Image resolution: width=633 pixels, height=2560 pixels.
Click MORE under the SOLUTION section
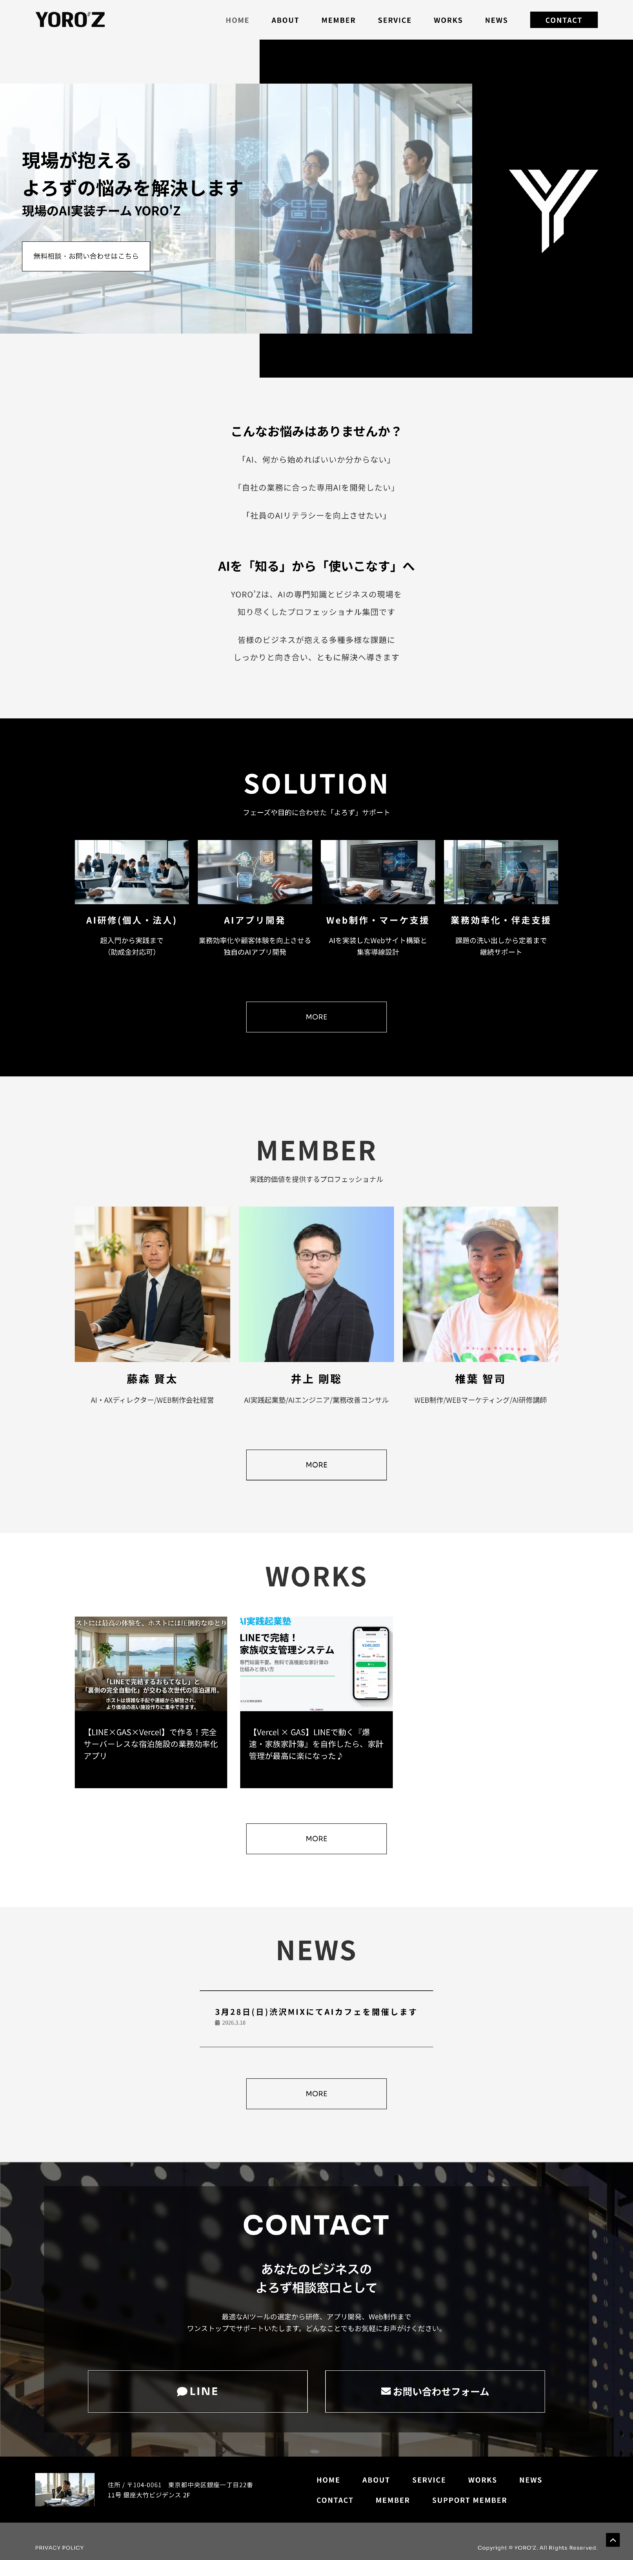[316, 1016]
